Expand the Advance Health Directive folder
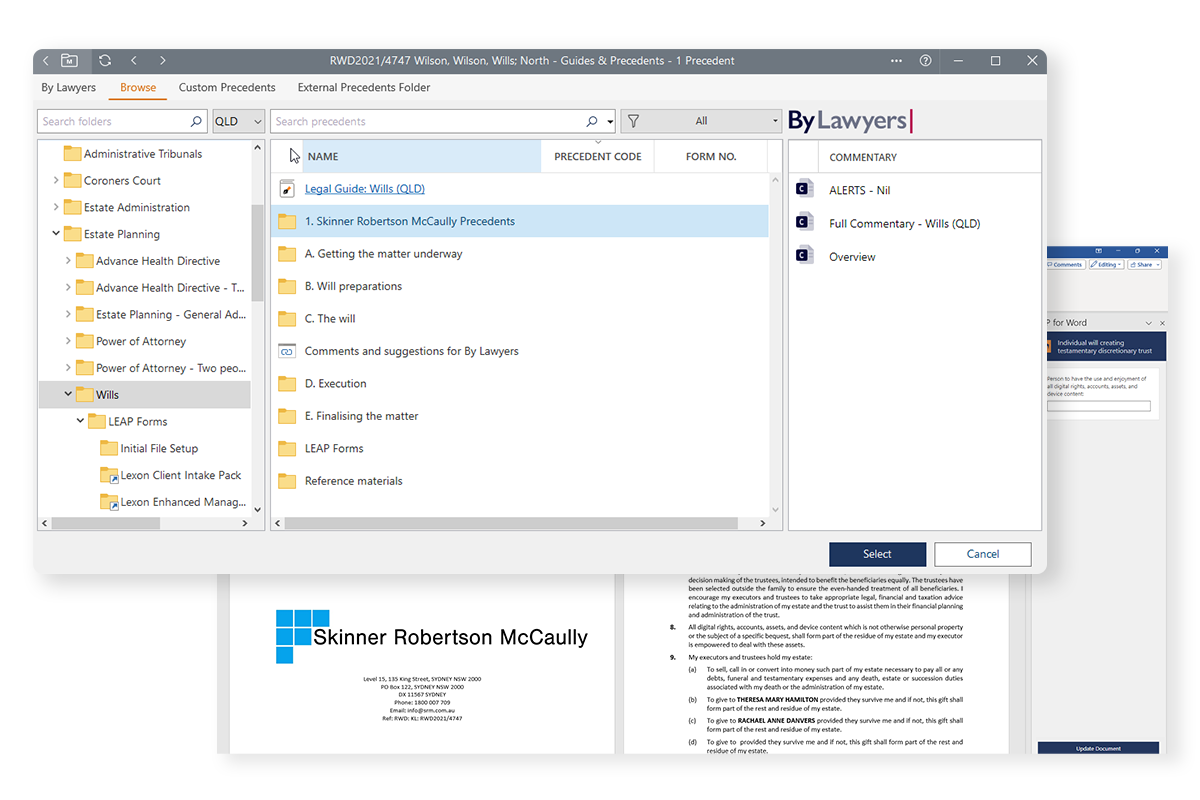The image size is (1200, 800). [x=68, y=261]
